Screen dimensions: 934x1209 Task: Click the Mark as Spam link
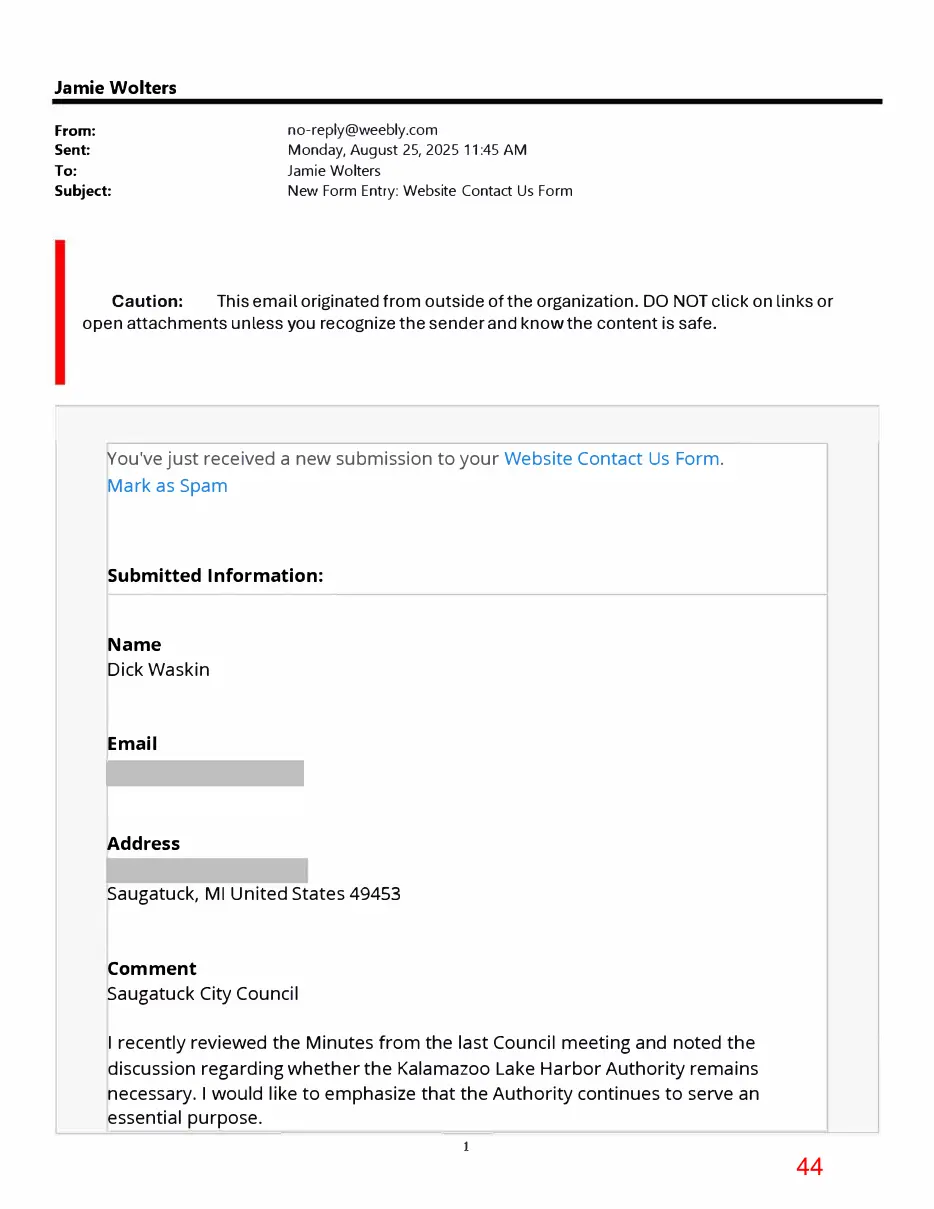coord(167,486)
